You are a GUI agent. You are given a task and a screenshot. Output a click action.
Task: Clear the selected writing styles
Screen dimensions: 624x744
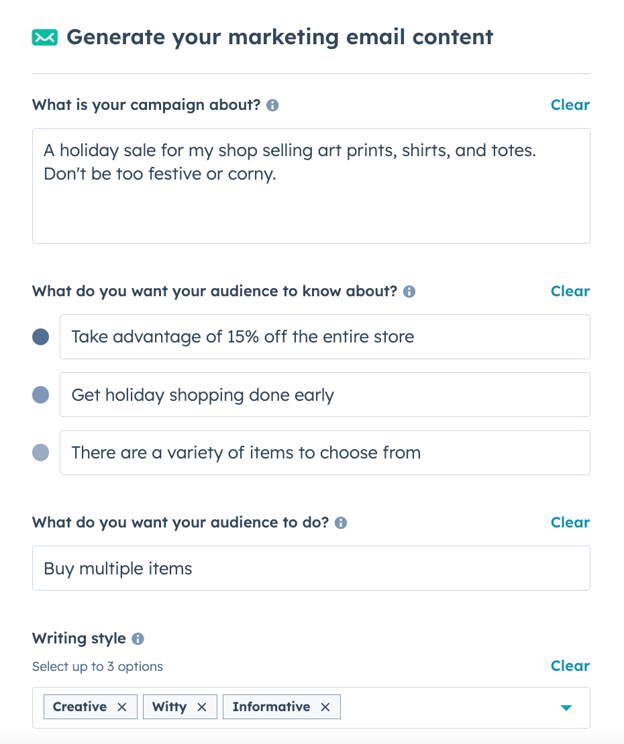[x=570, y=666]
